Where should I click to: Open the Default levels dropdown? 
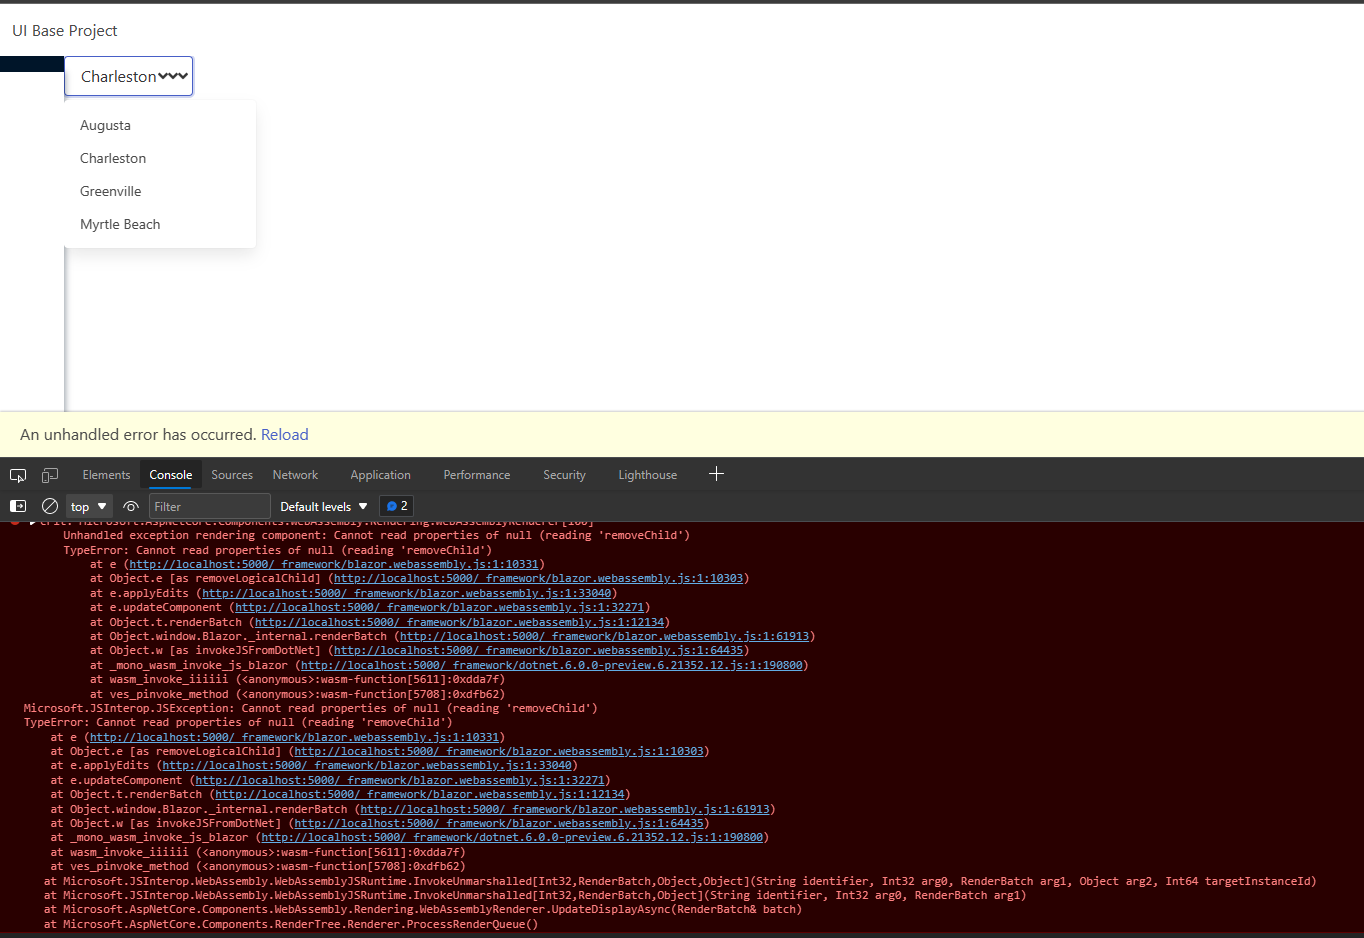tap(323, 506)
